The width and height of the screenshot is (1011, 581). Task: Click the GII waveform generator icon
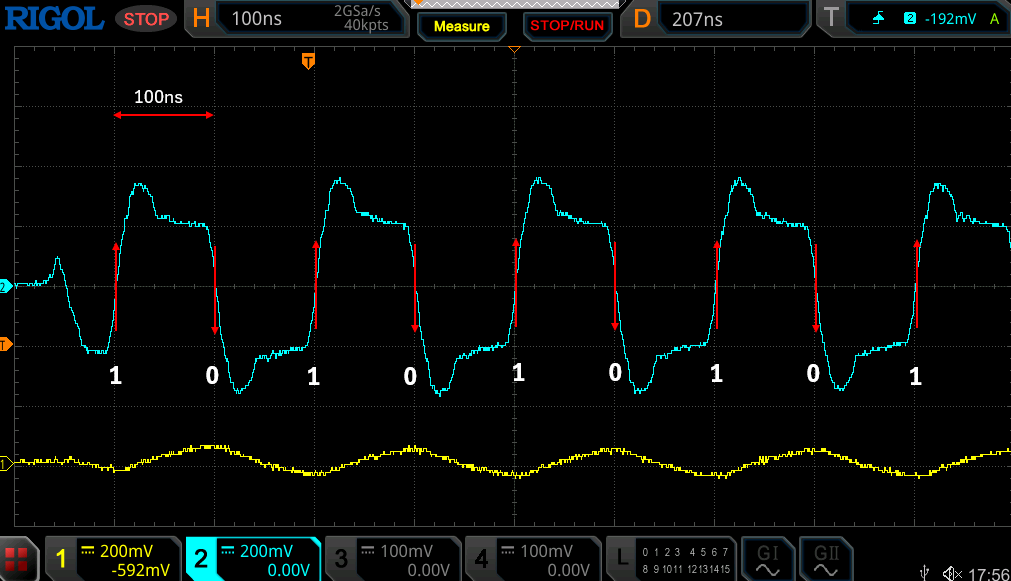point(826,559)
